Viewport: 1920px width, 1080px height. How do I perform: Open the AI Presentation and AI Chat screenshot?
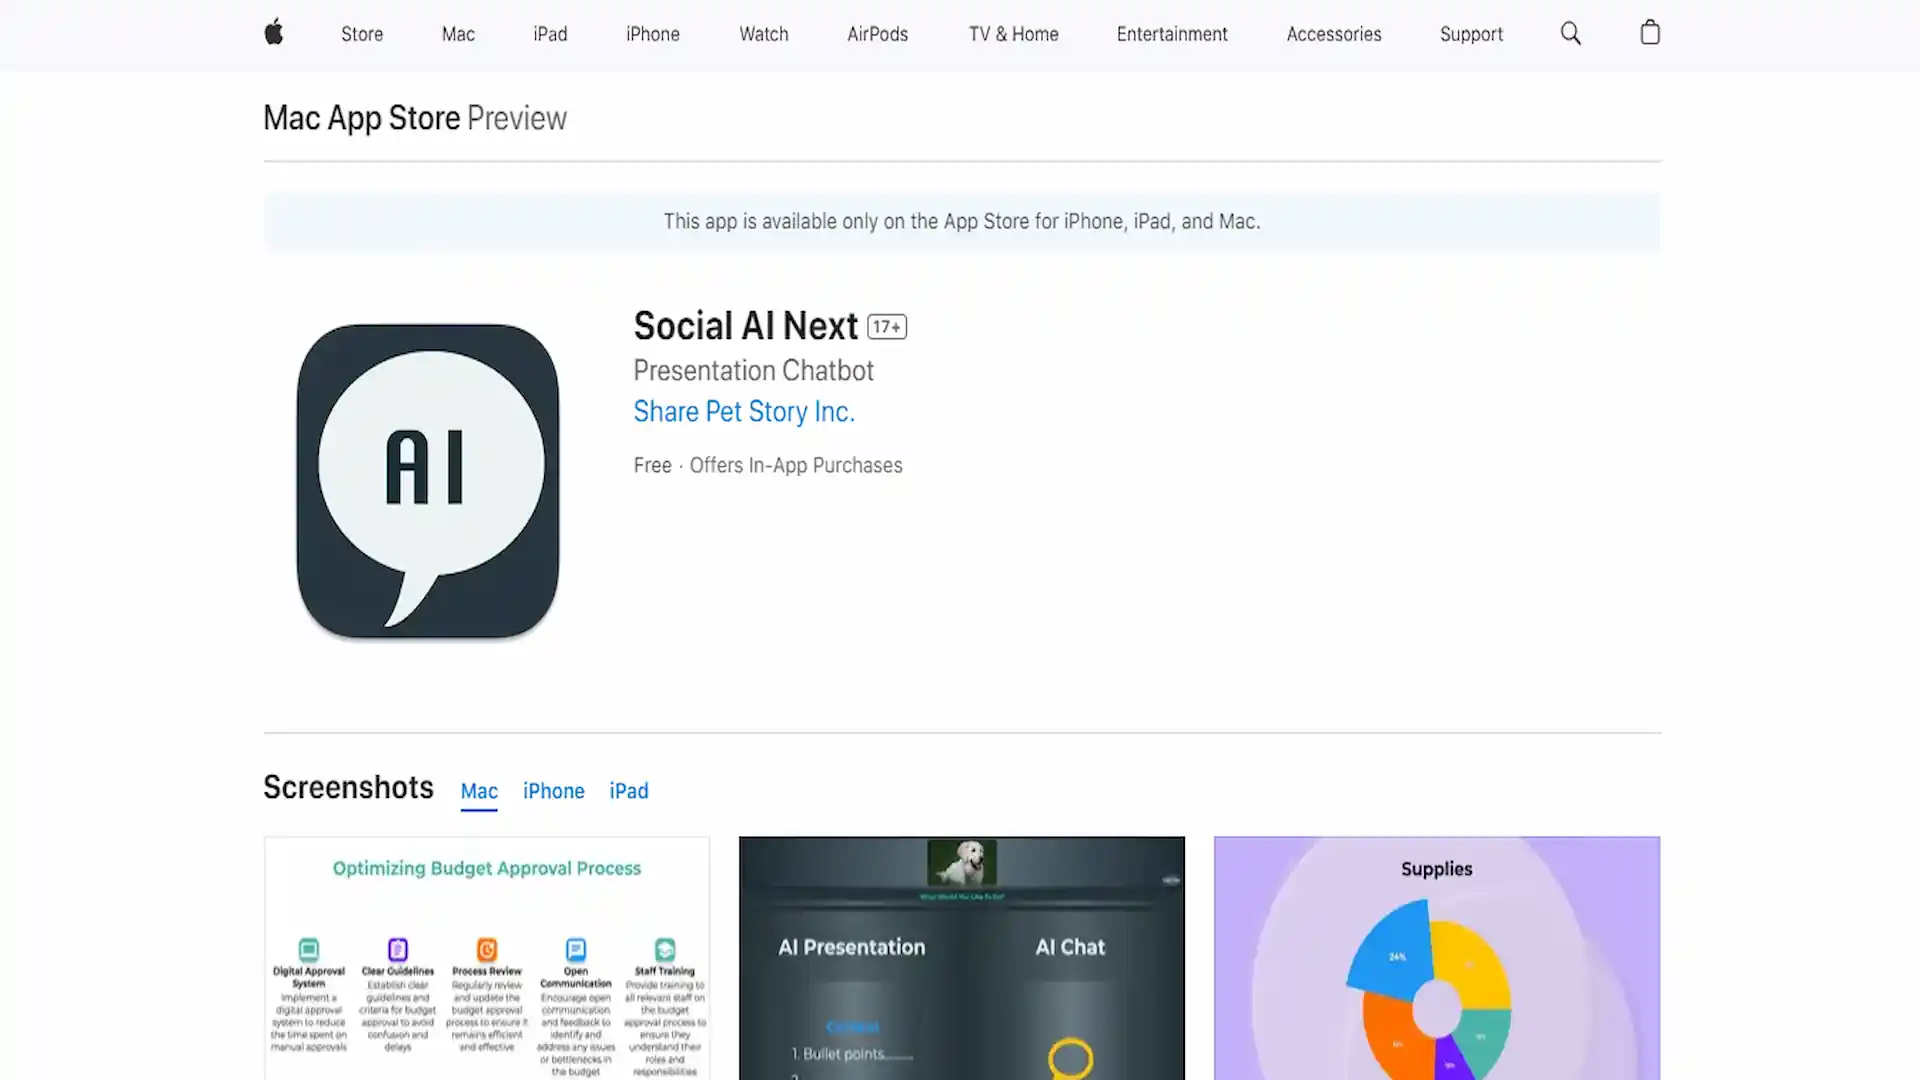pos(962,958)
